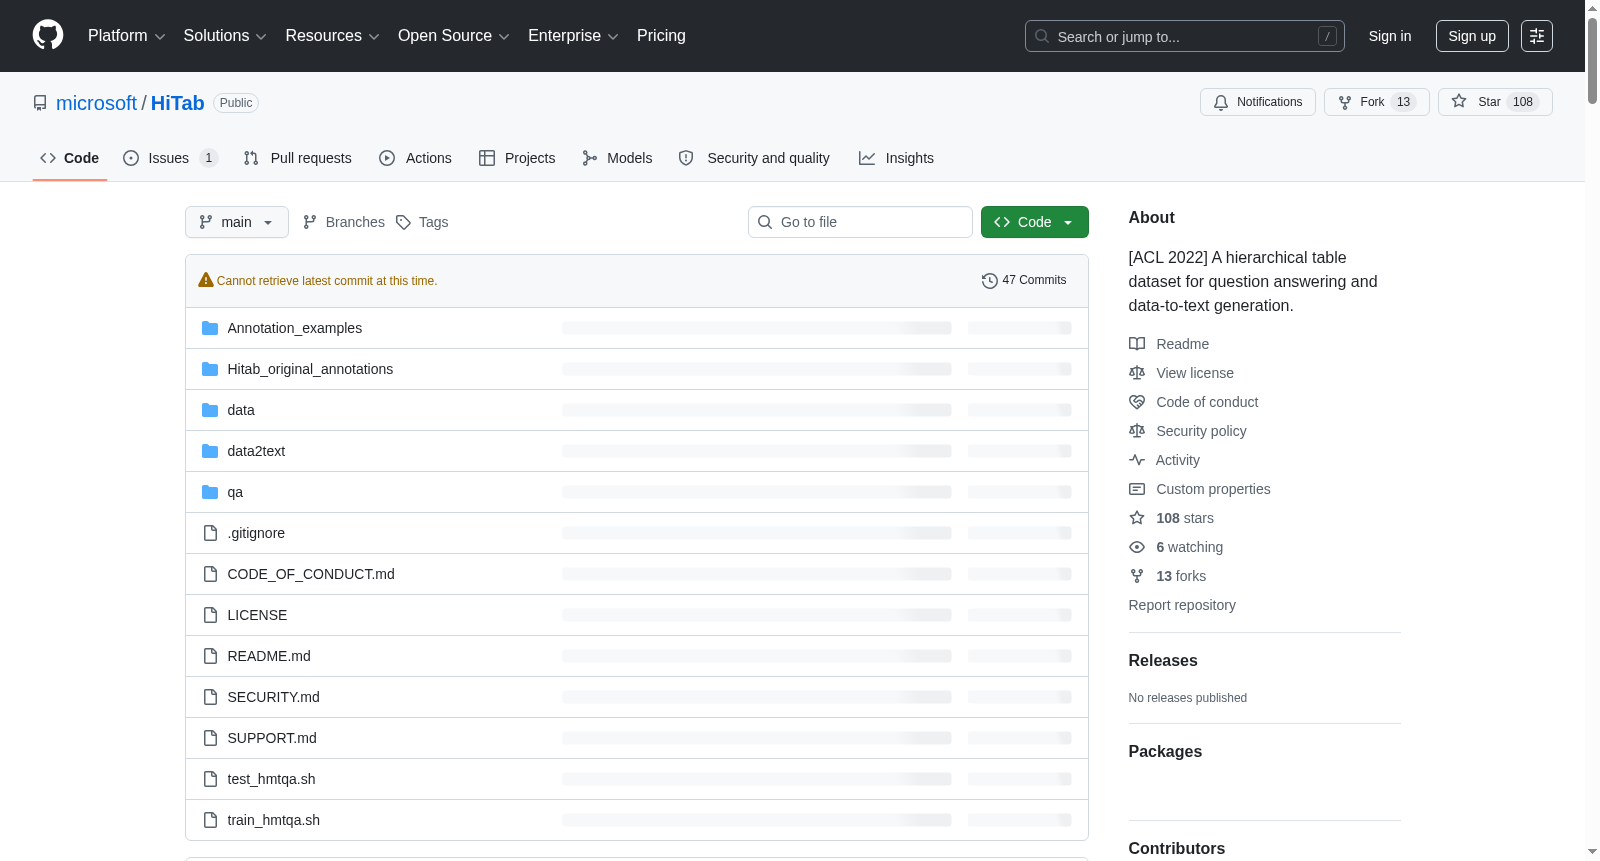The width and height of the screenshot is (1600, 861).
Task: Click the book icon beside Readme
Action: (1137, 344)
